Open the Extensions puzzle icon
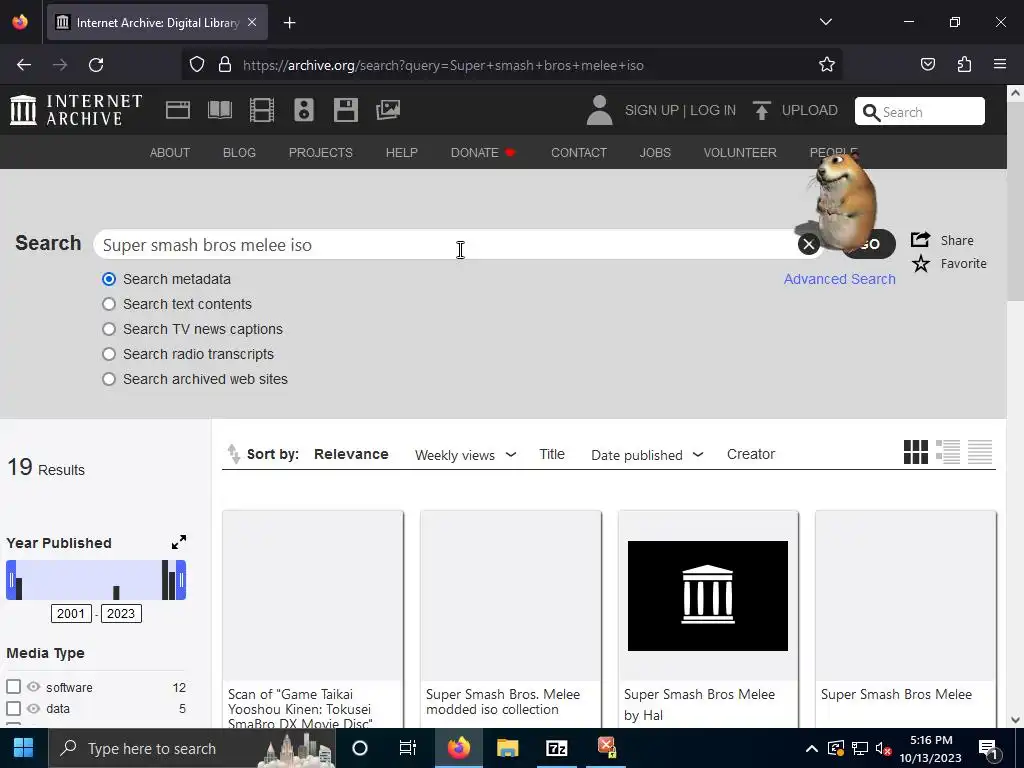 coord(964,64)
